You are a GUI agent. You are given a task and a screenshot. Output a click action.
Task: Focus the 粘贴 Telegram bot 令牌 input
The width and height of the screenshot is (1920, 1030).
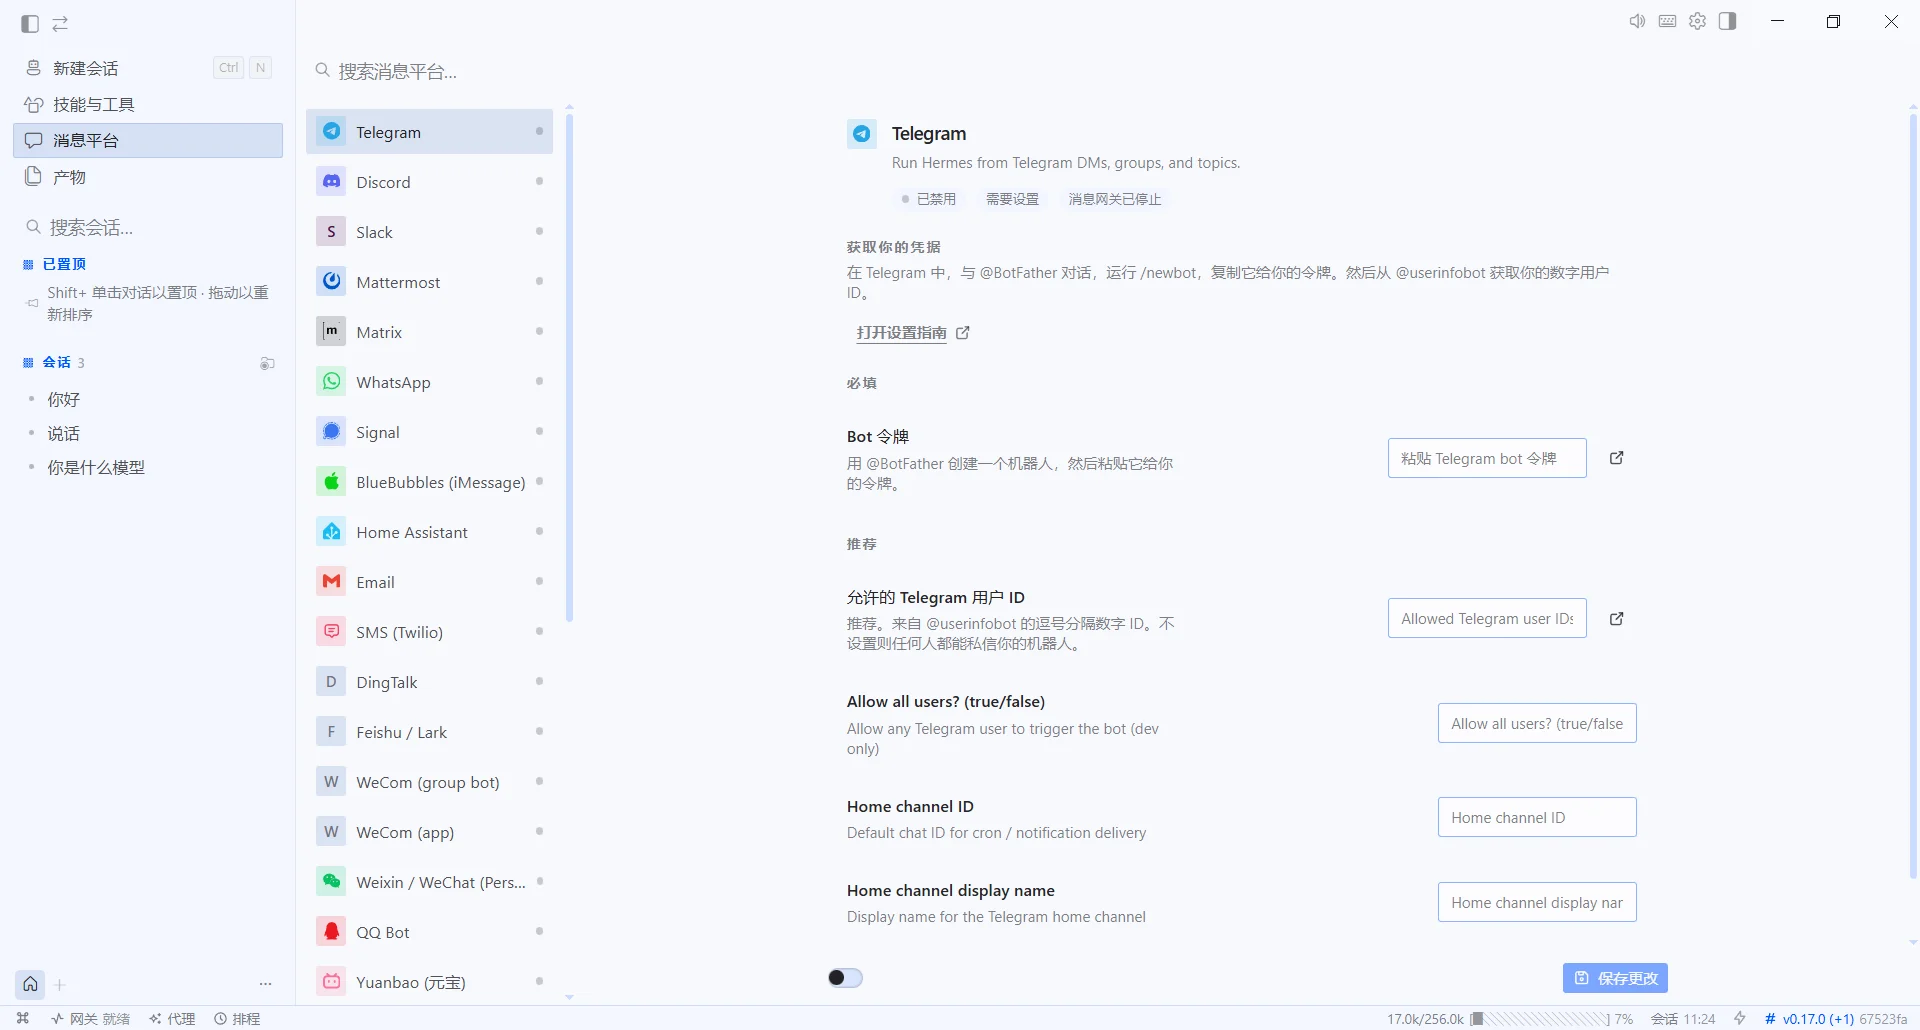[x=1487, y=458]
